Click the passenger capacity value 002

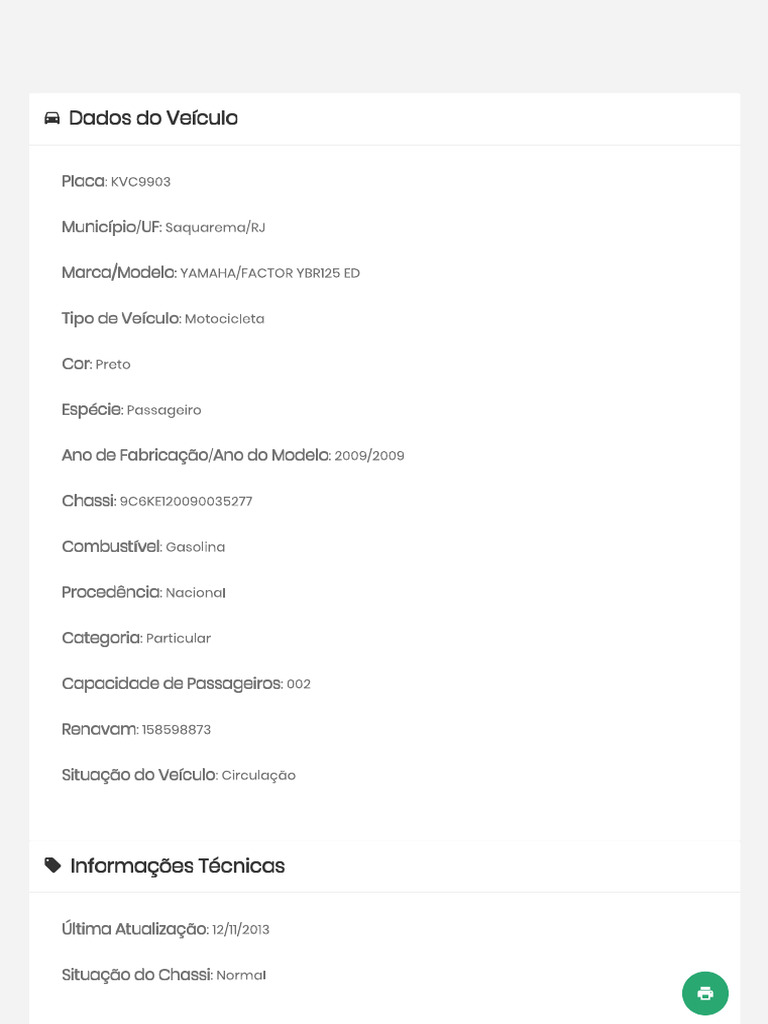click(298, 685)
